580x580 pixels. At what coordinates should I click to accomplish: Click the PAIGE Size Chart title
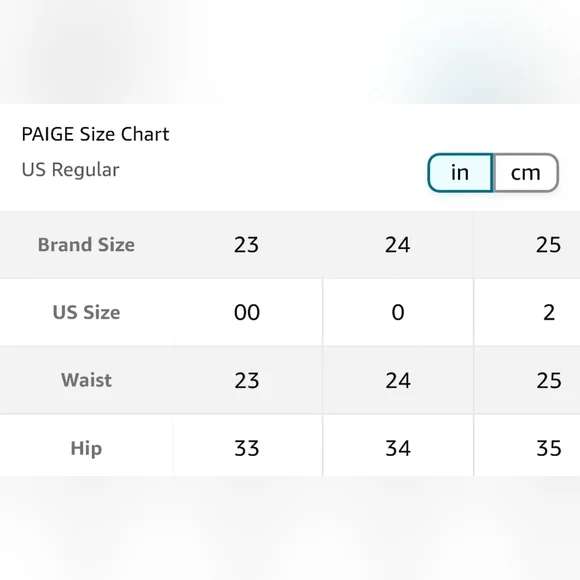95,134
